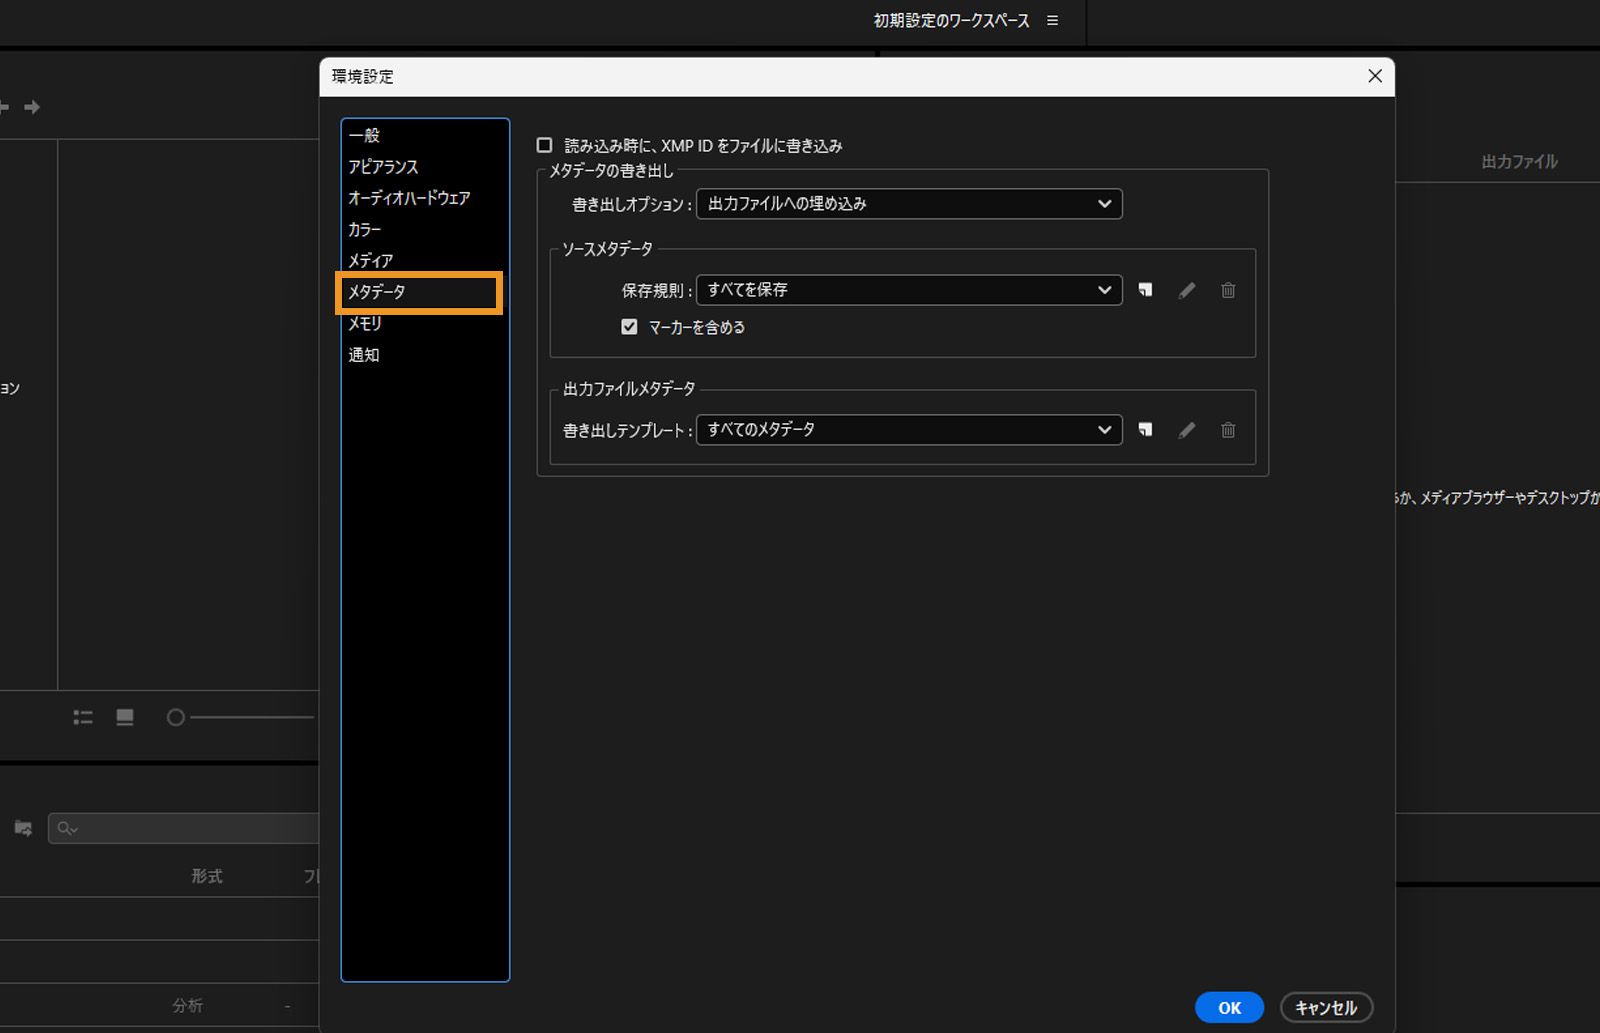Select 一般 in preferences category list
The width and height of the screenshot is (1600, 1033).
[424, 135]
